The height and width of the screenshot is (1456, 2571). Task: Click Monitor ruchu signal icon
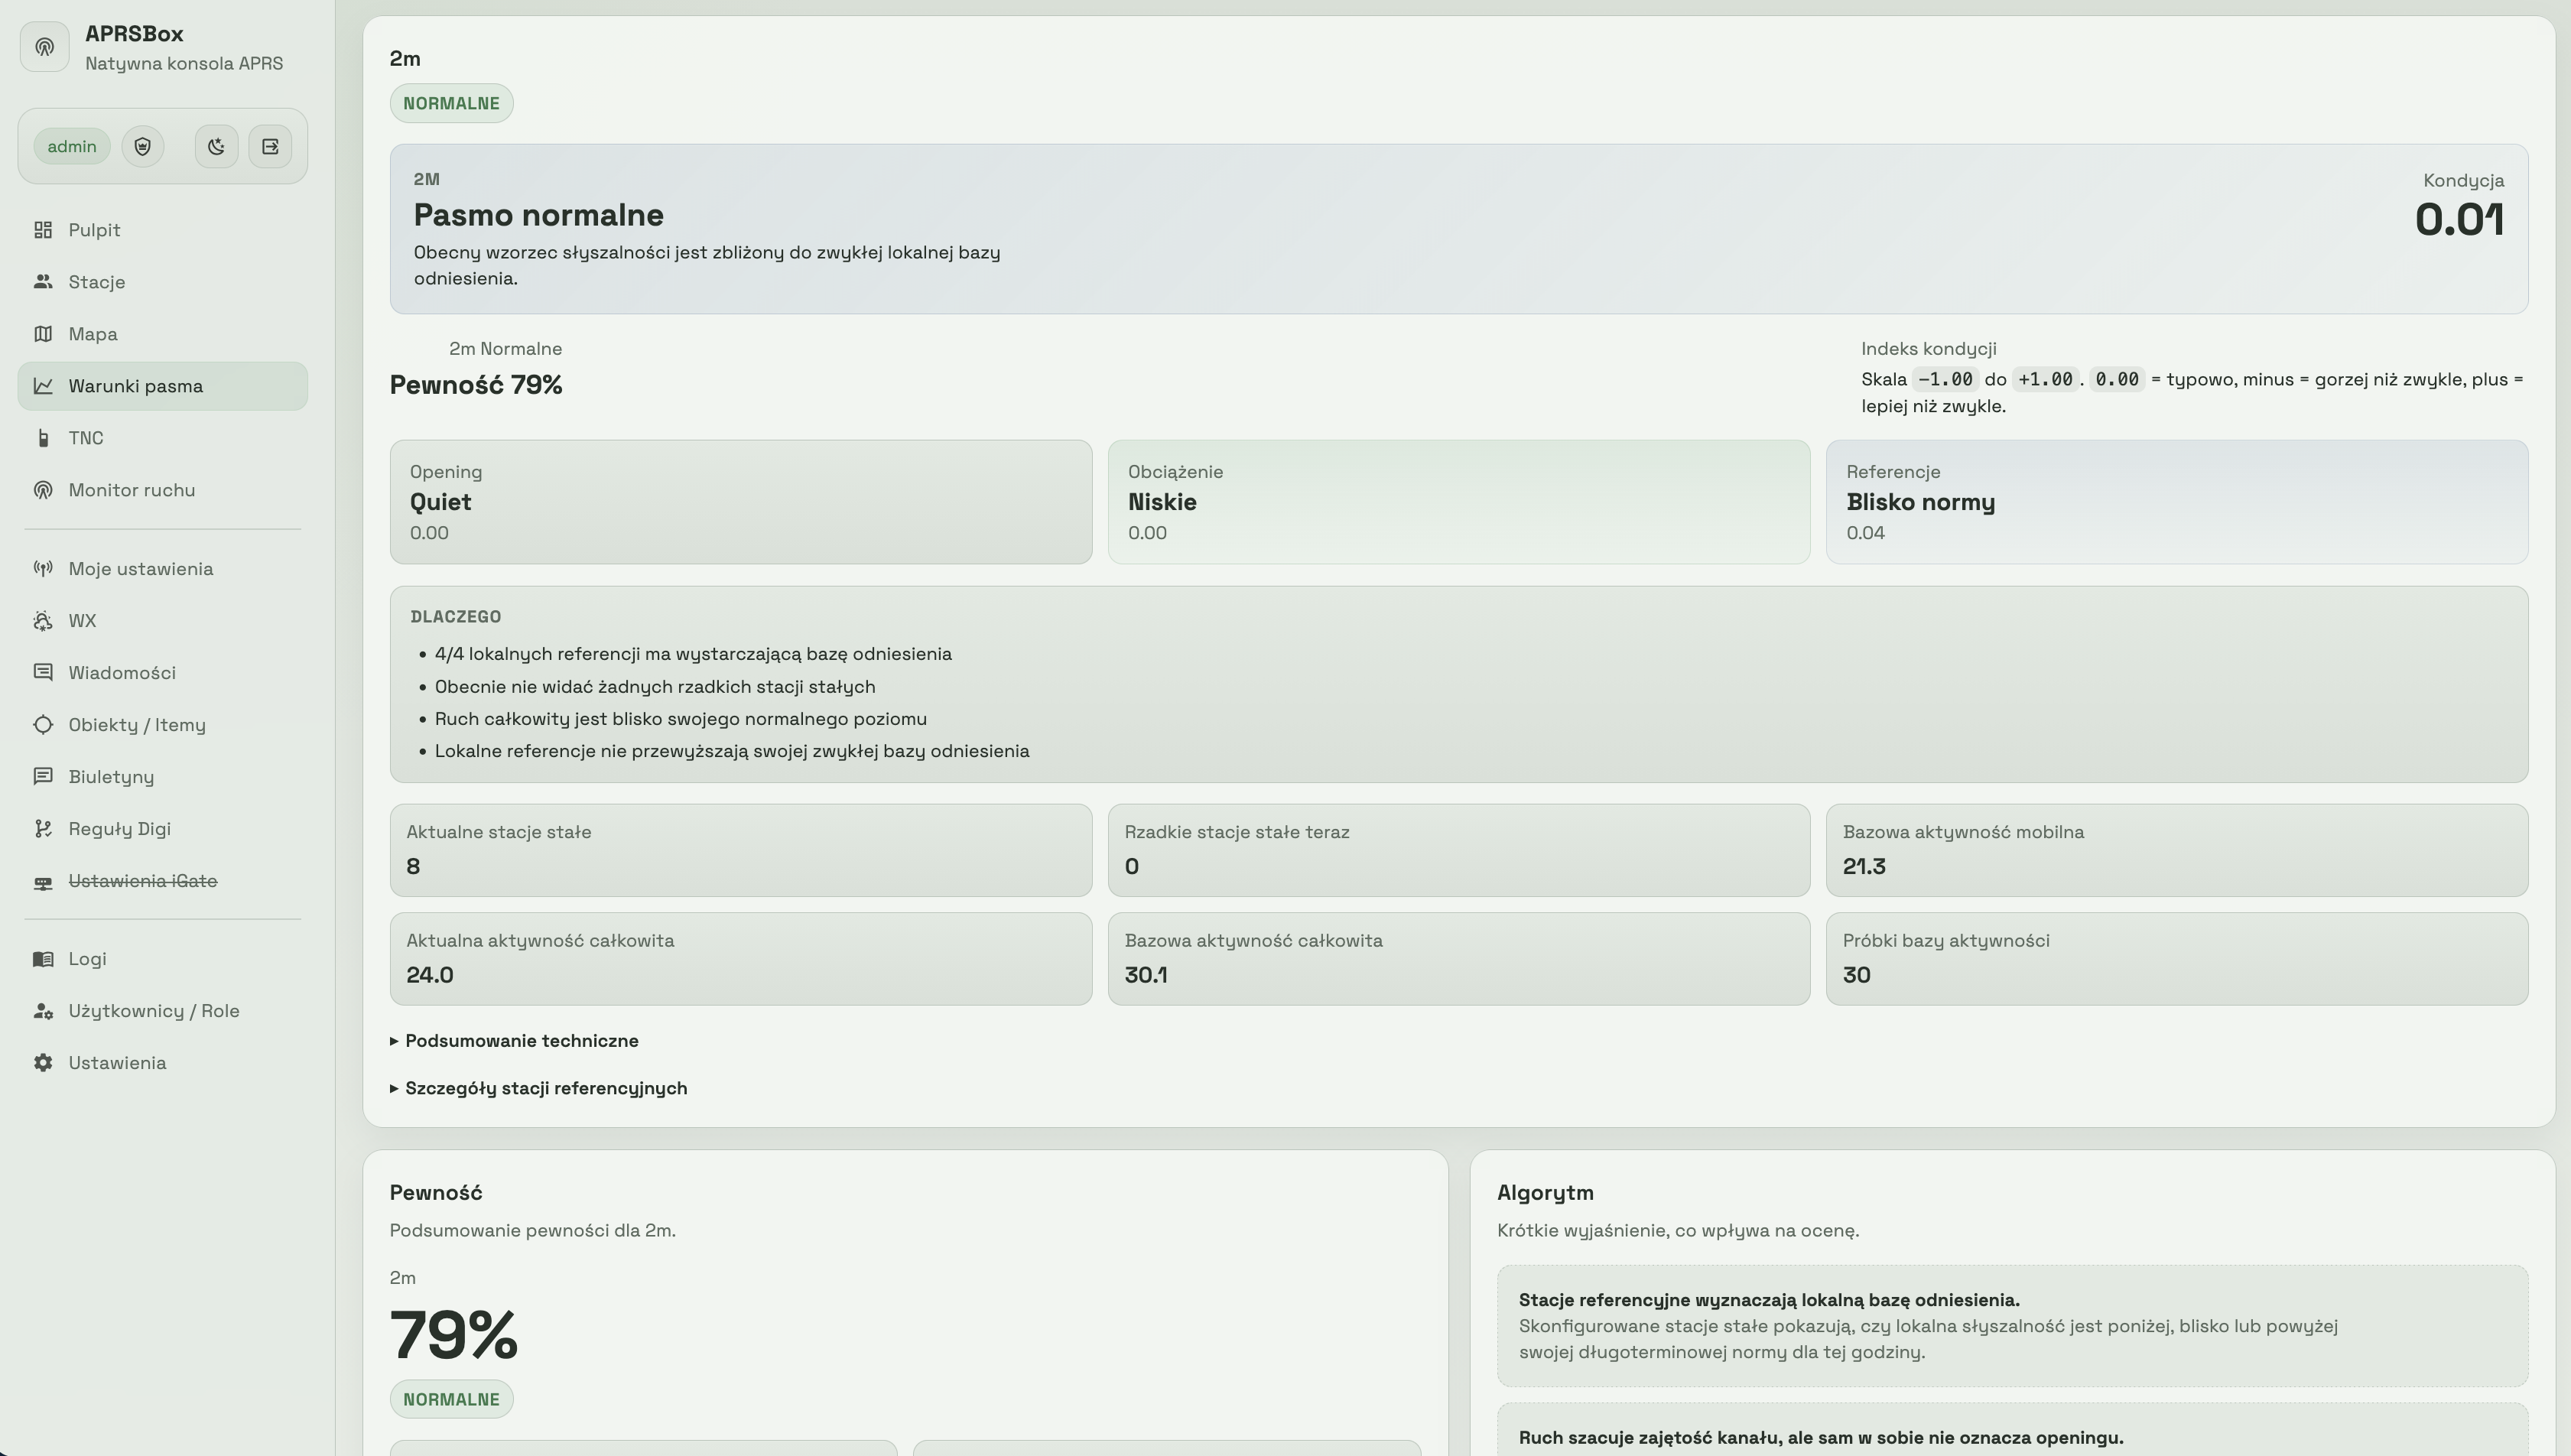(43, 490)
